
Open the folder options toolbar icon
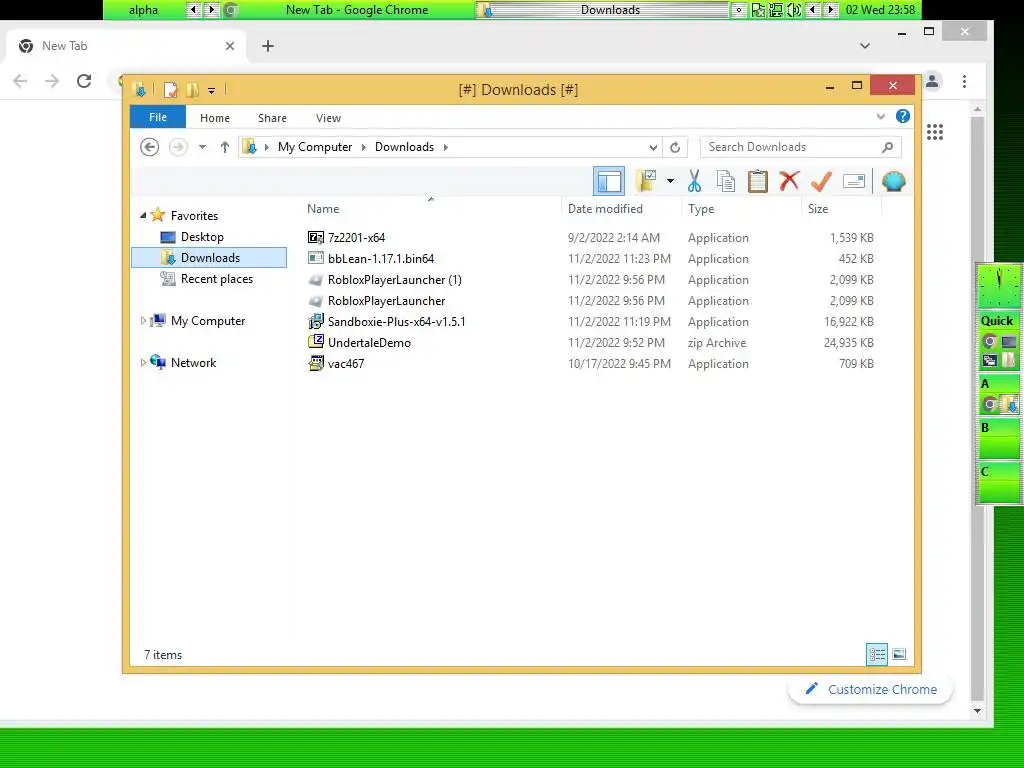pyautogui.click(x=647, y=181)
